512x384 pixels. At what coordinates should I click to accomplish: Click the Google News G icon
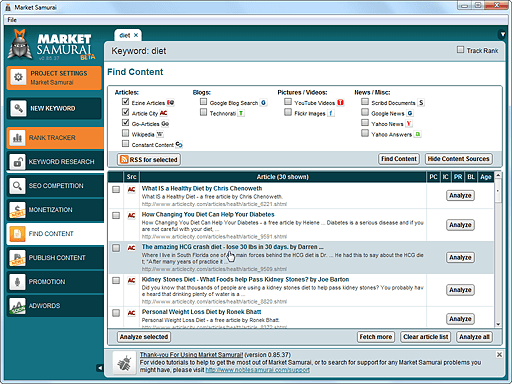tap(410, 113)
